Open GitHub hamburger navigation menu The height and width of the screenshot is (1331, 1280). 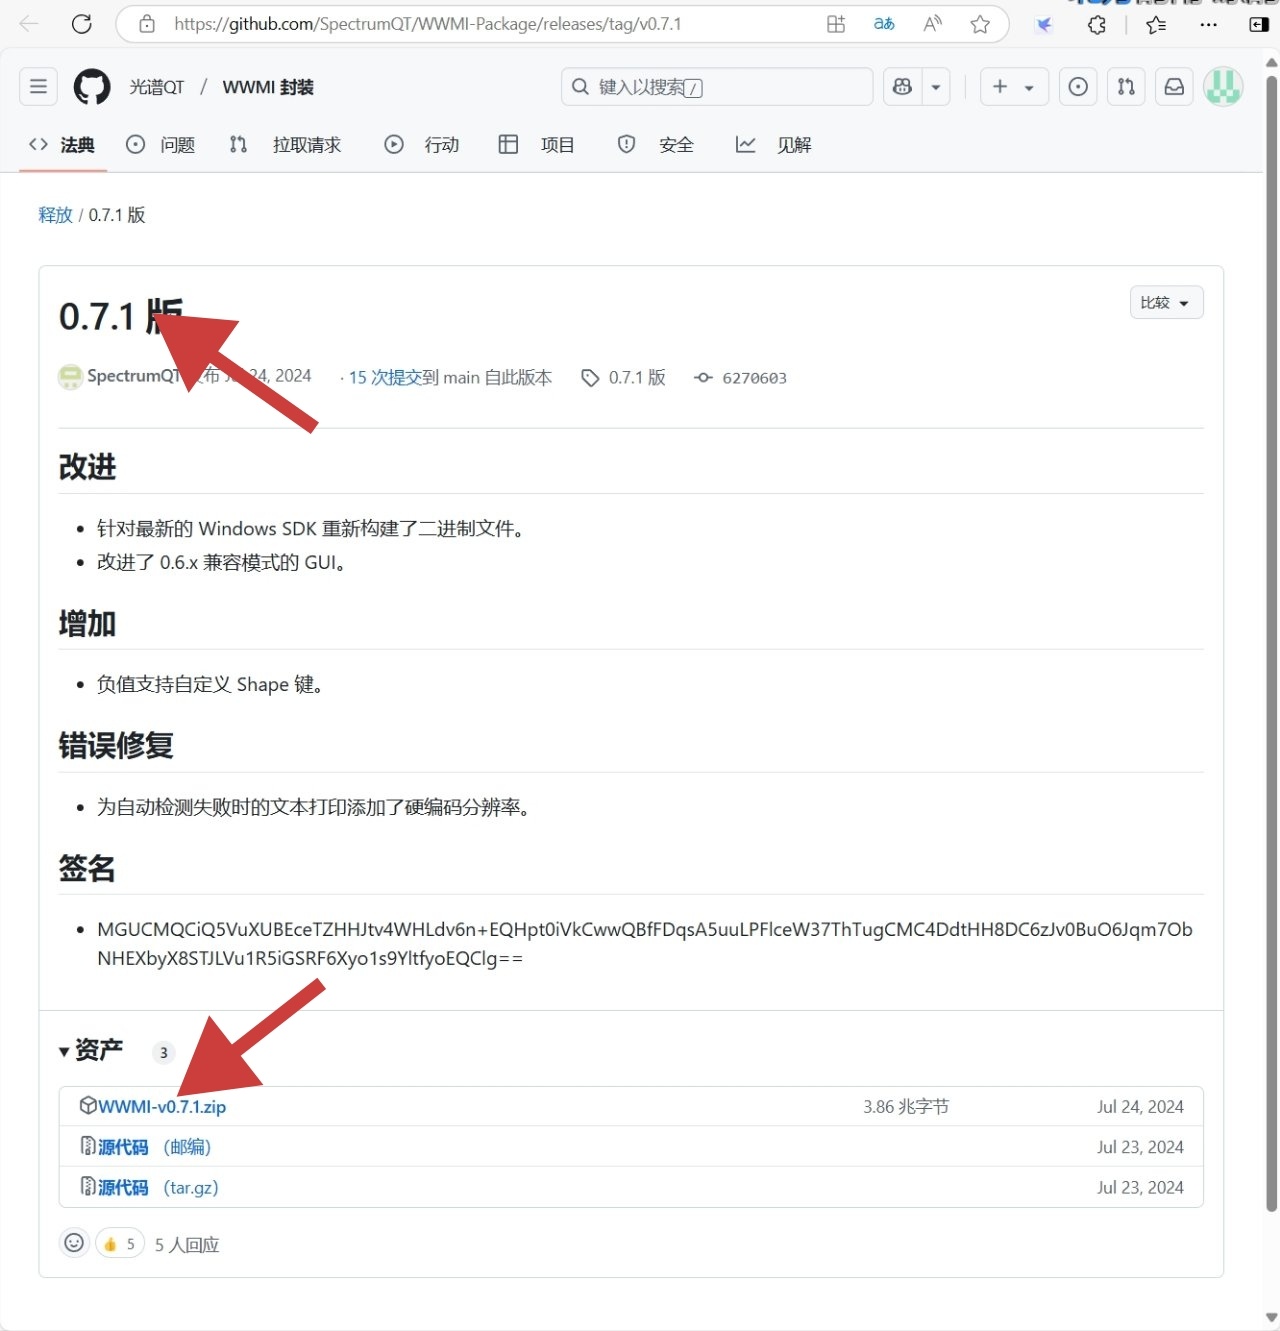(38, 87)
